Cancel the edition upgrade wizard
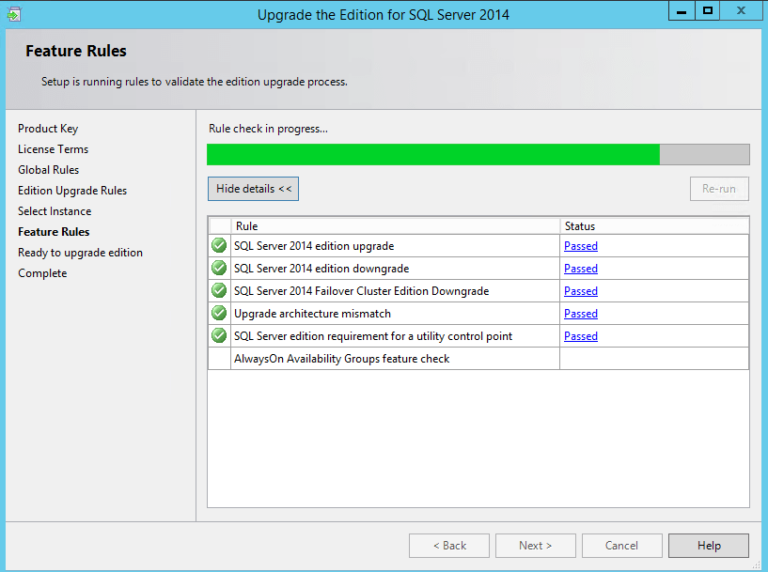 click(x=622, y=546)
